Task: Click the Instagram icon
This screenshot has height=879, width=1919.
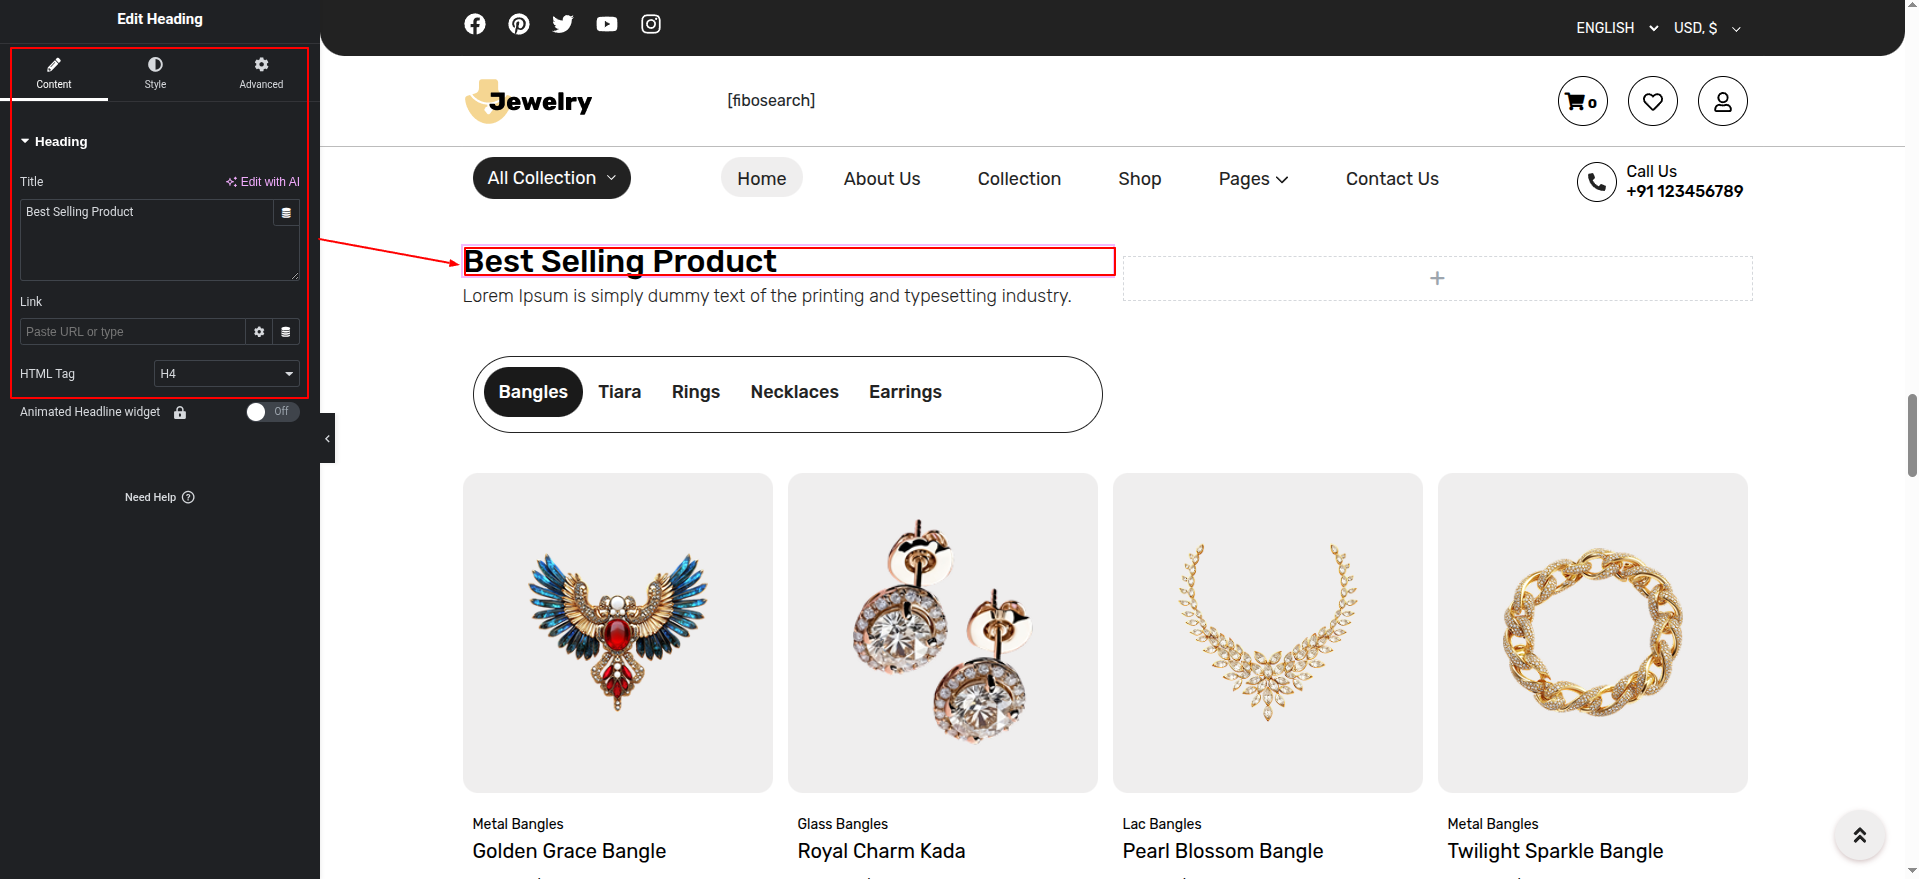Action: (x=651, y=24)
